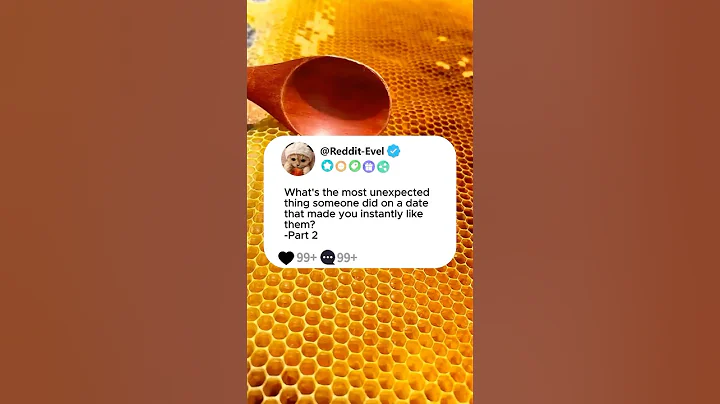Click the teal share badge icon
Screen dimensions: 720x404
click(x=382, y=166)
